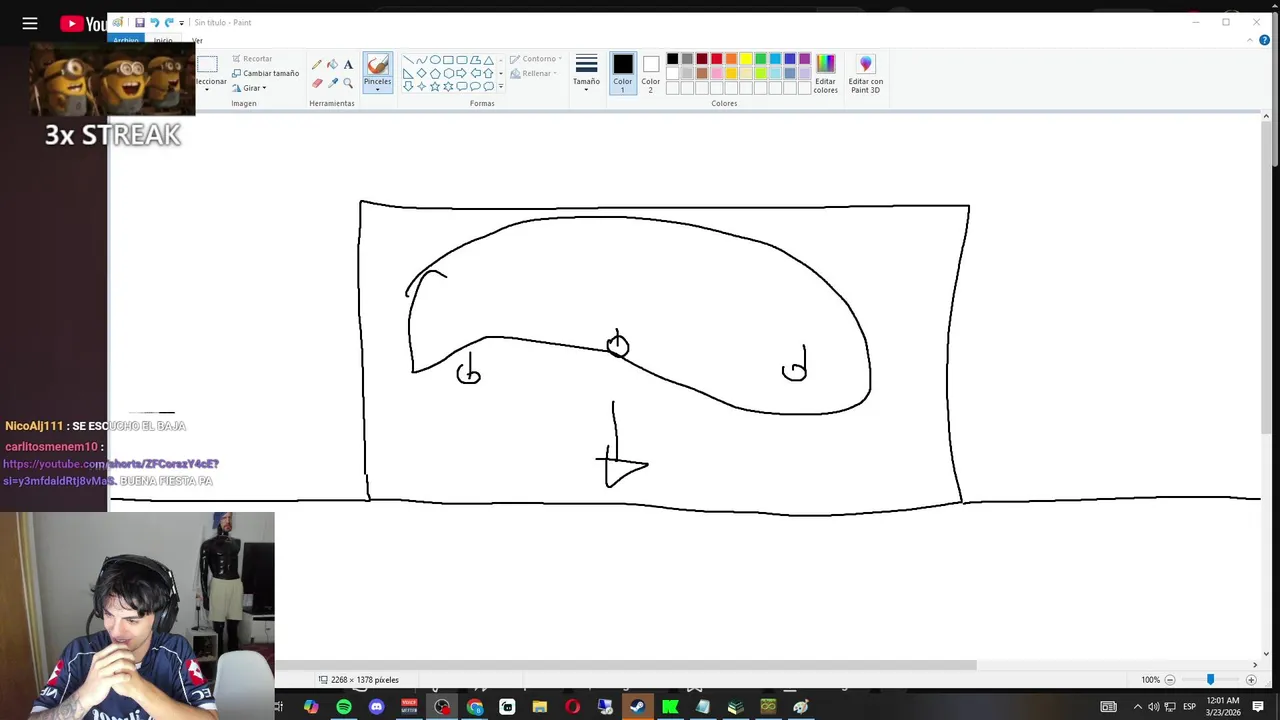Select the Text tool
Viewport: 1280px width, 720px height.
(x=348, y=65)
